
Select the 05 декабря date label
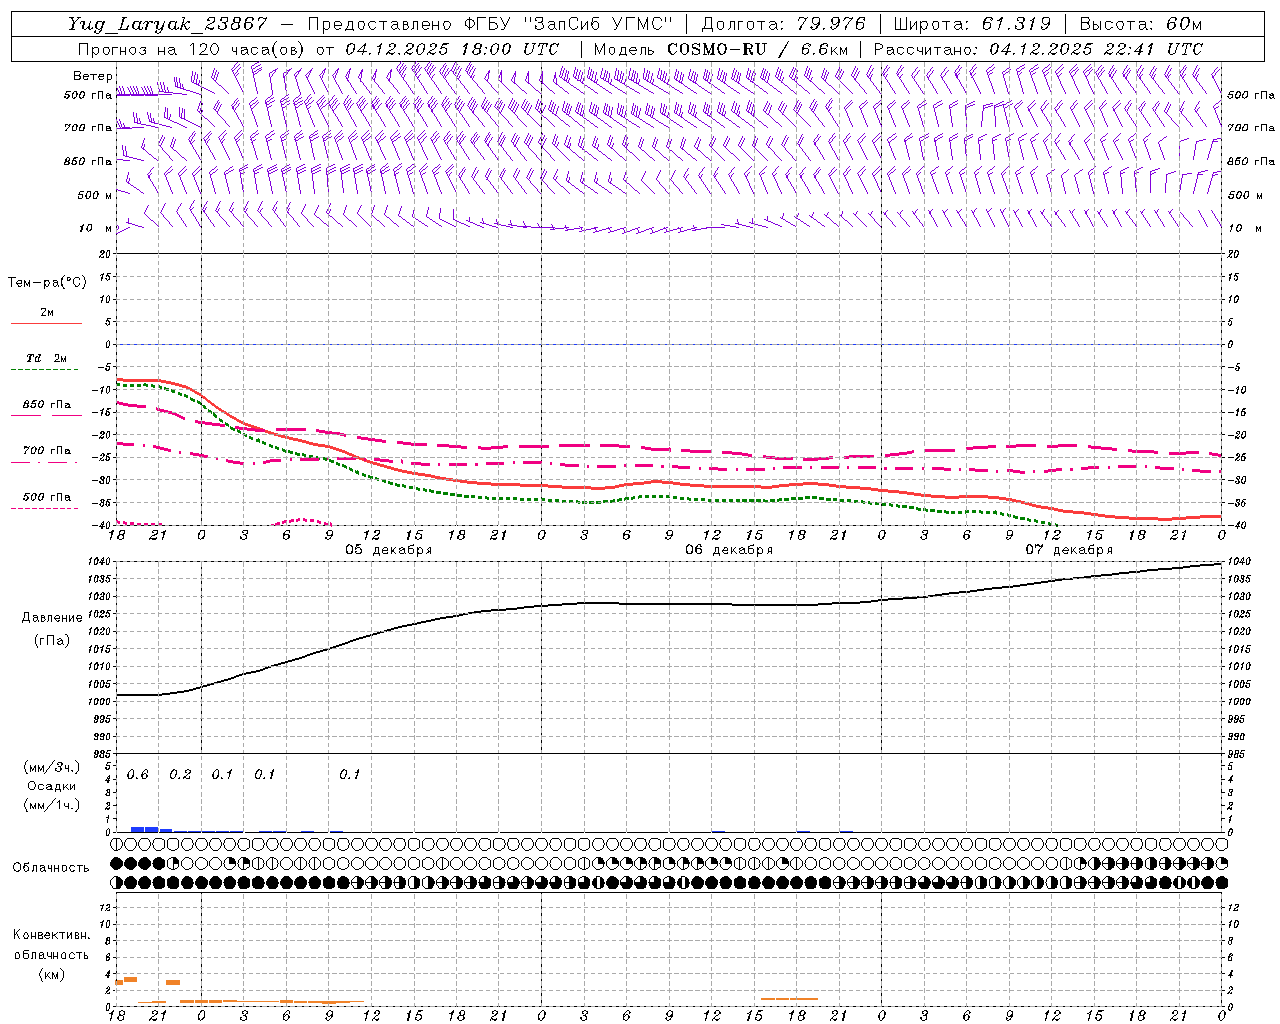389,550
